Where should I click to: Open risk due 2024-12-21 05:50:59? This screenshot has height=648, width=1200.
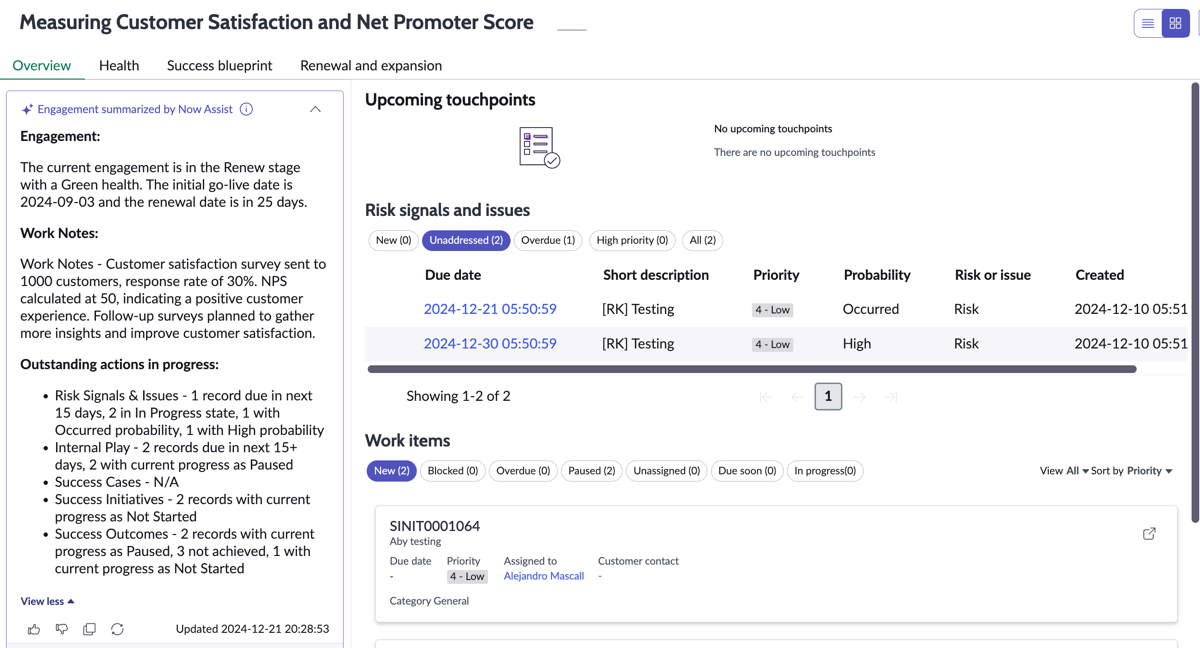click(490, 309)
